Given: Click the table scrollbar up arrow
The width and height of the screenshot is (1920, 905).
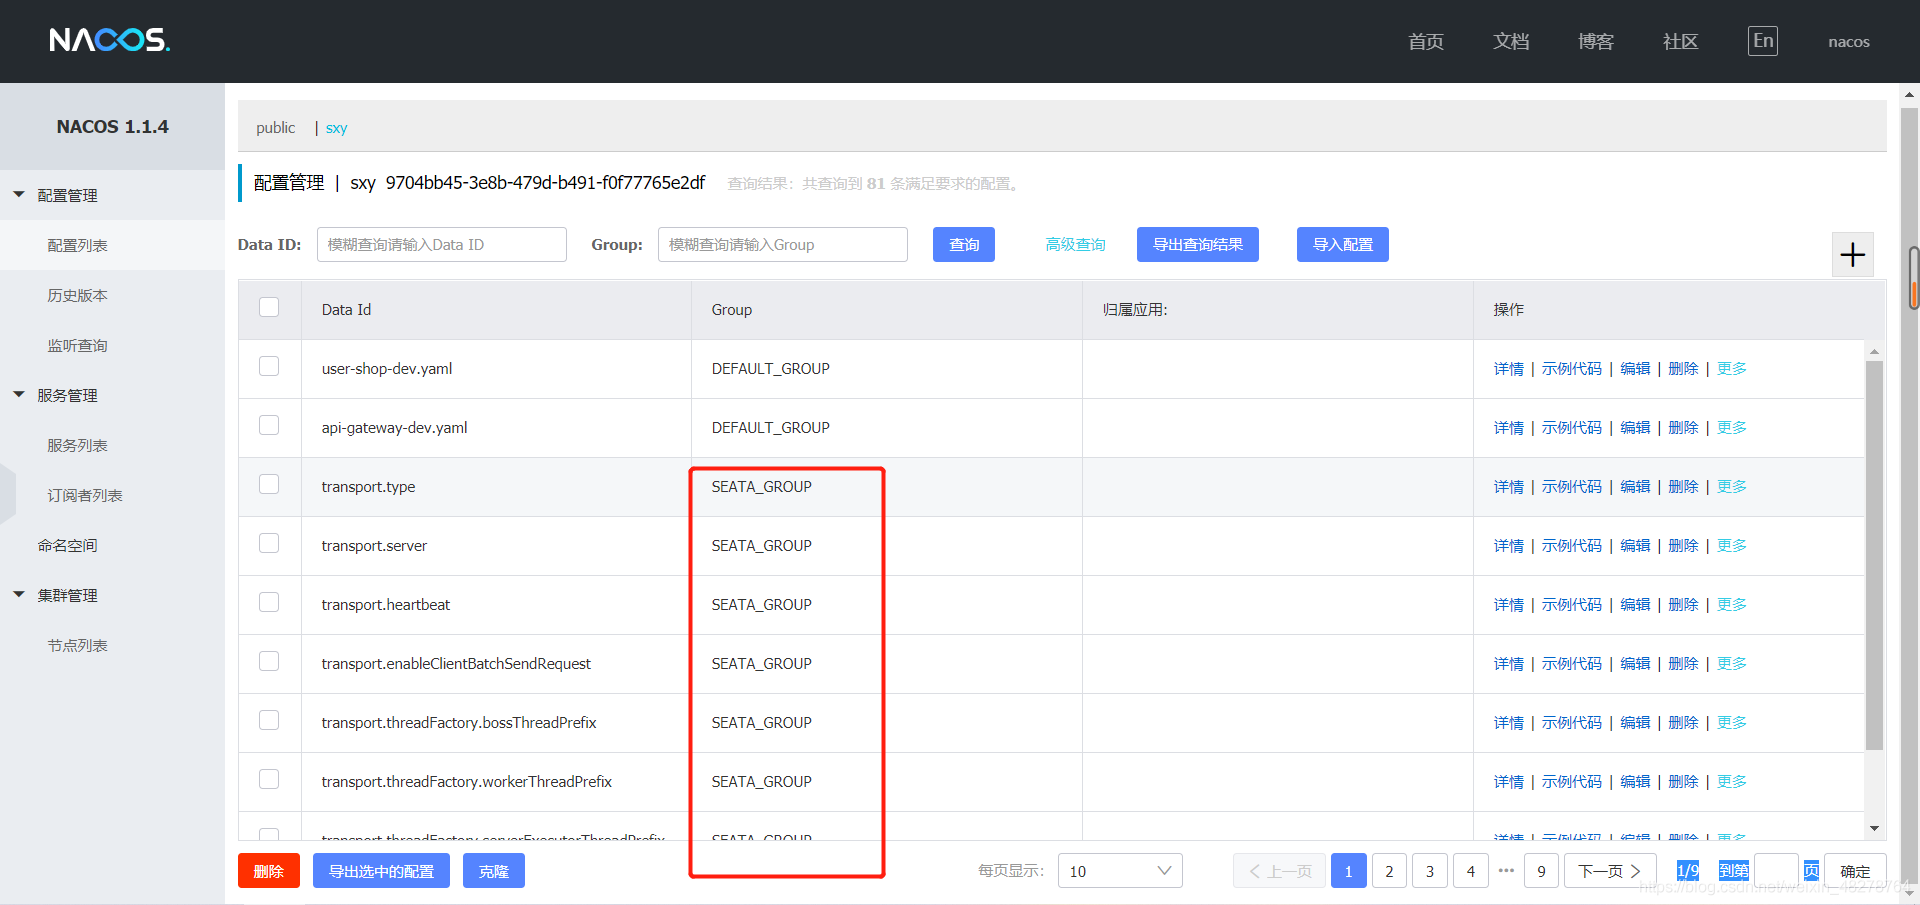Looking at the screenshot, I should tap(1874, 352).
